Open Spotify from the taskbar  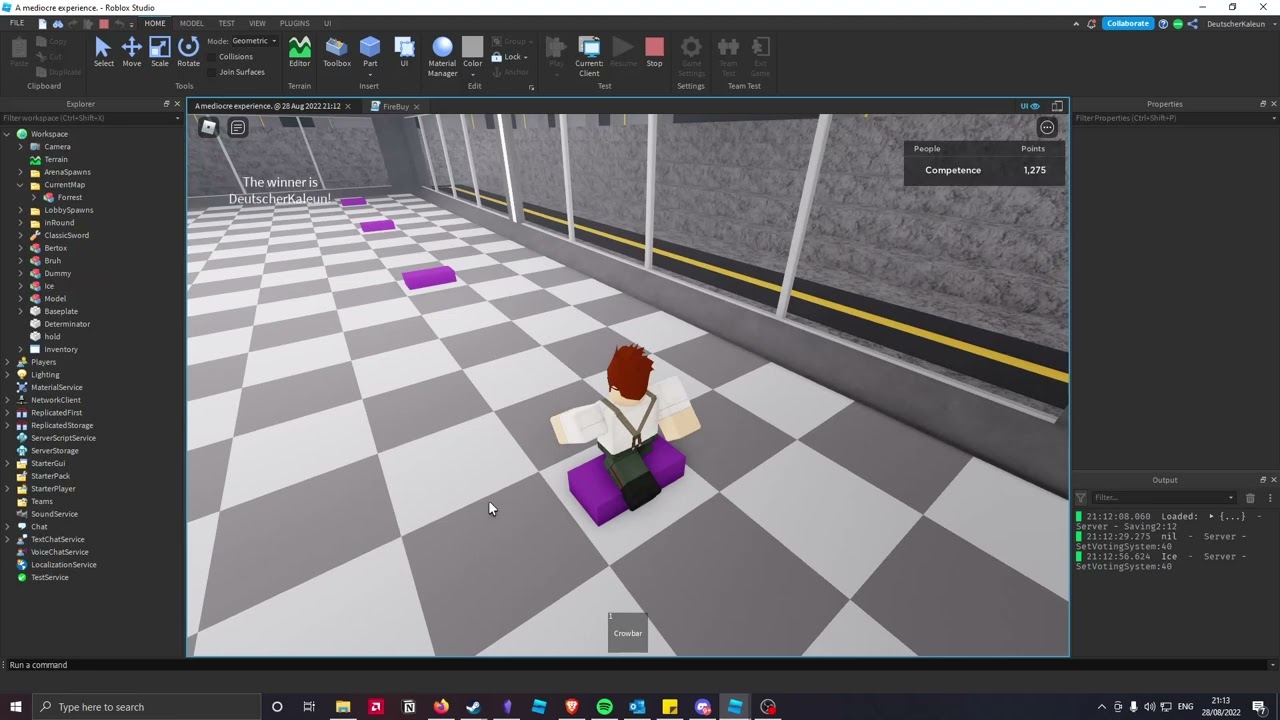[x=605, y=707]
